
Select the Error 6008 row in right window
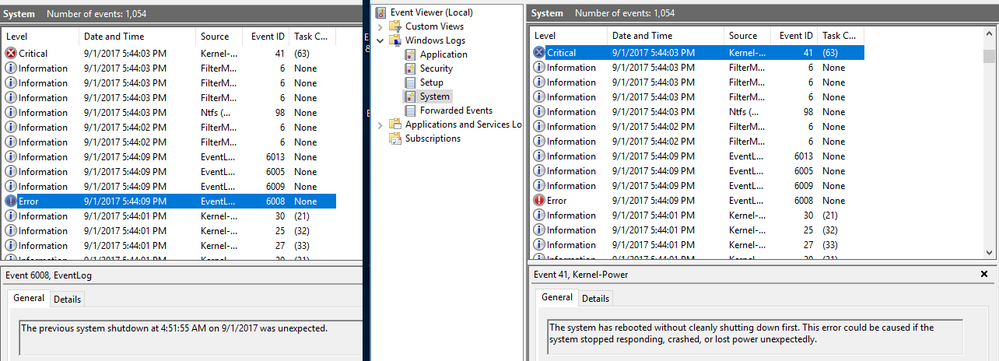point(697,200)
